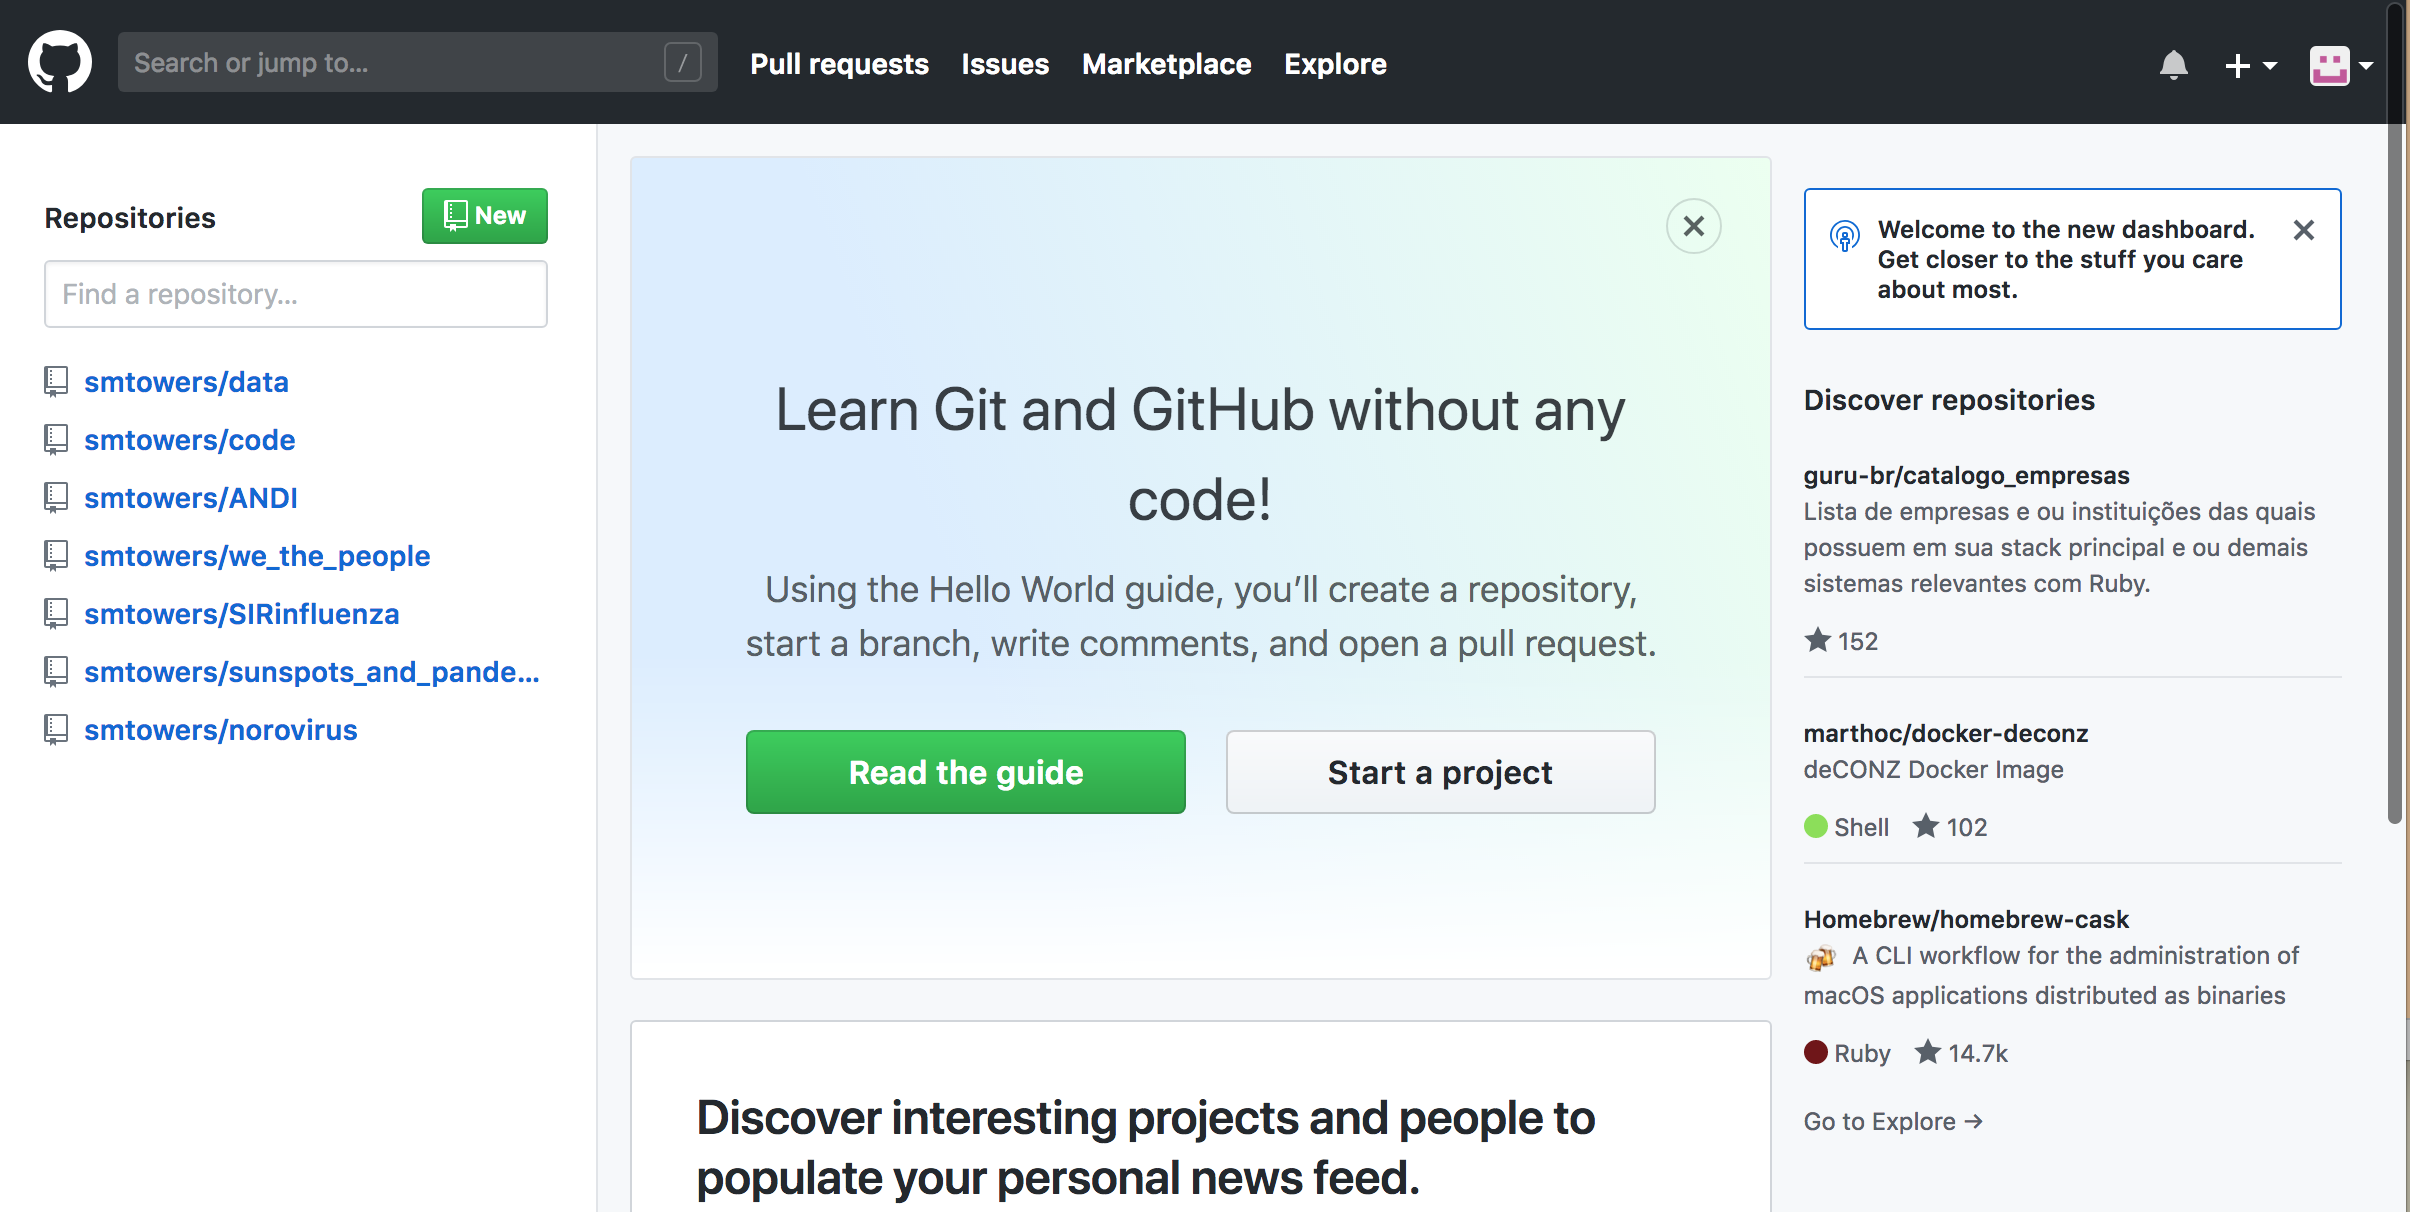Create a New repository
Image resolution: width=2410 pixels, height=1212 pixels.
coord(485,216)
